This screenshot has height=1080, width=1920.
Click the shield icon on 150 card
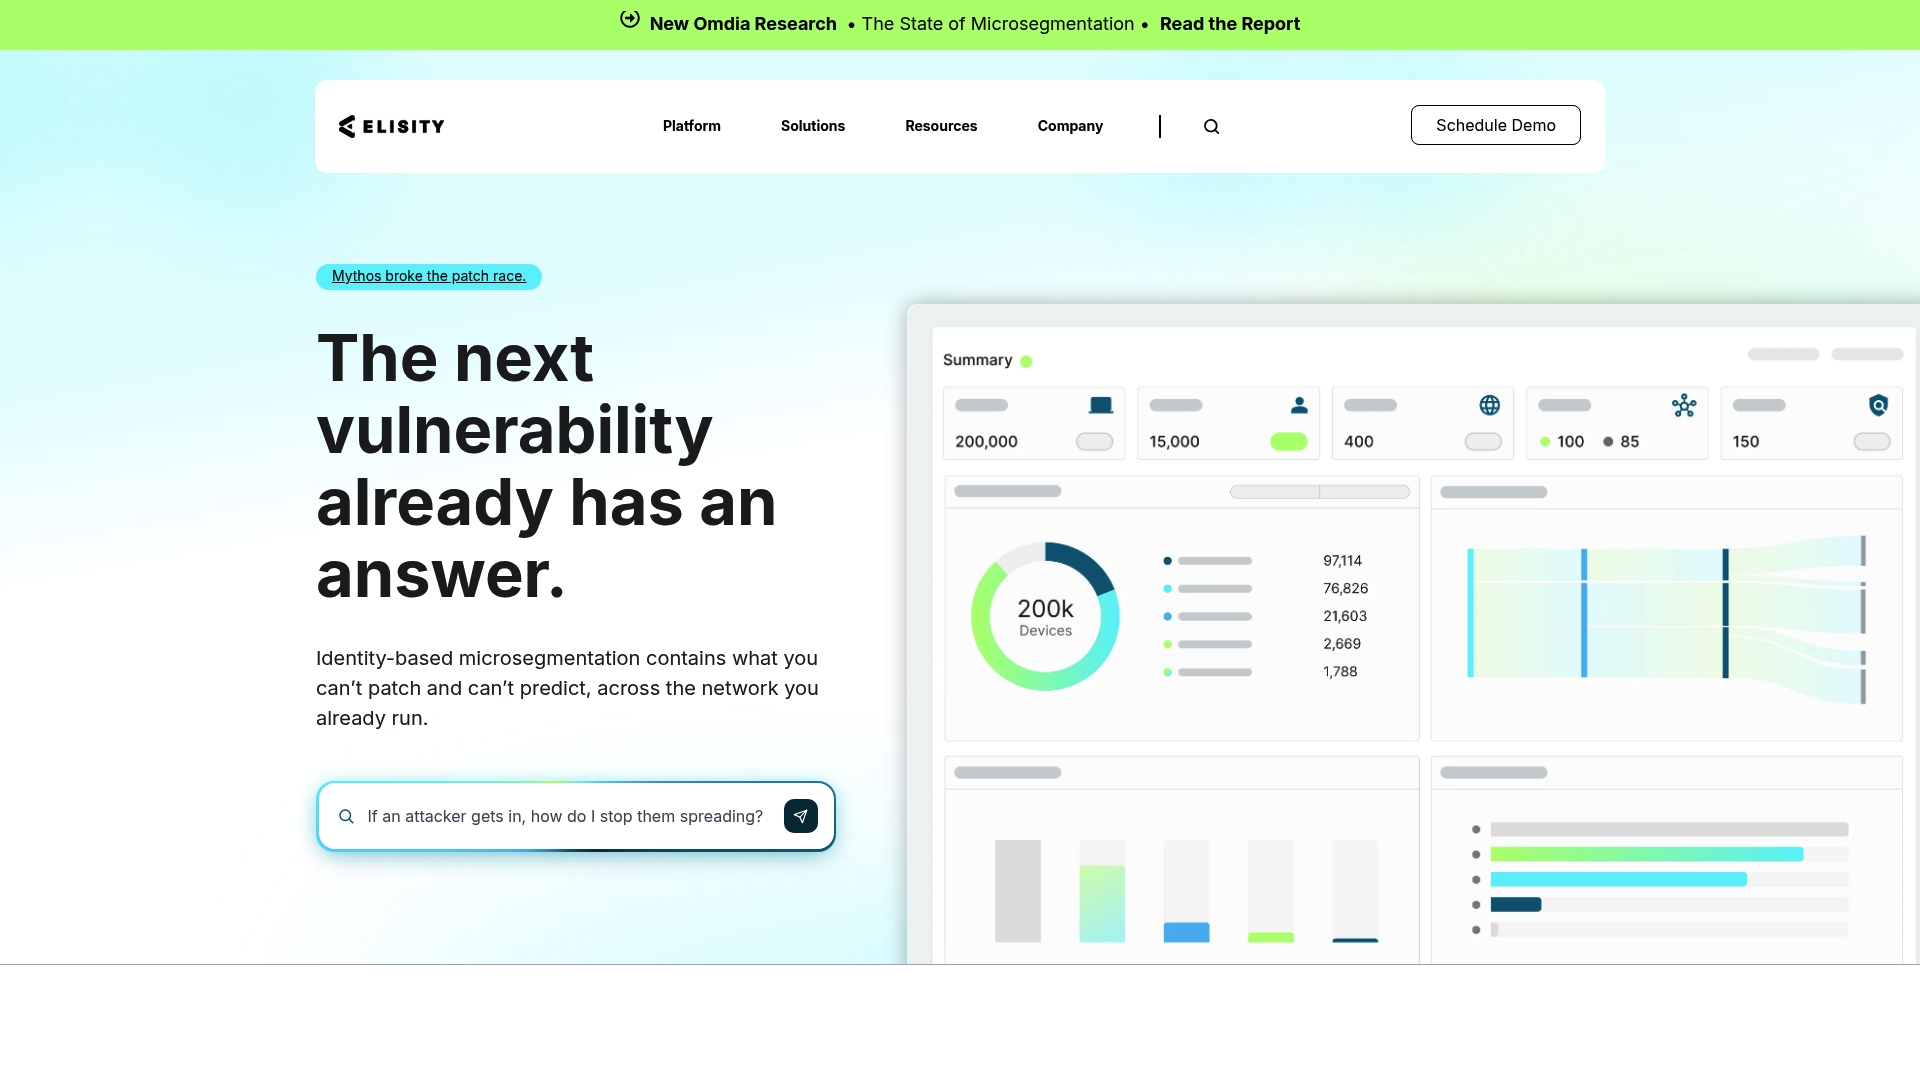[x=1878, y=405]
